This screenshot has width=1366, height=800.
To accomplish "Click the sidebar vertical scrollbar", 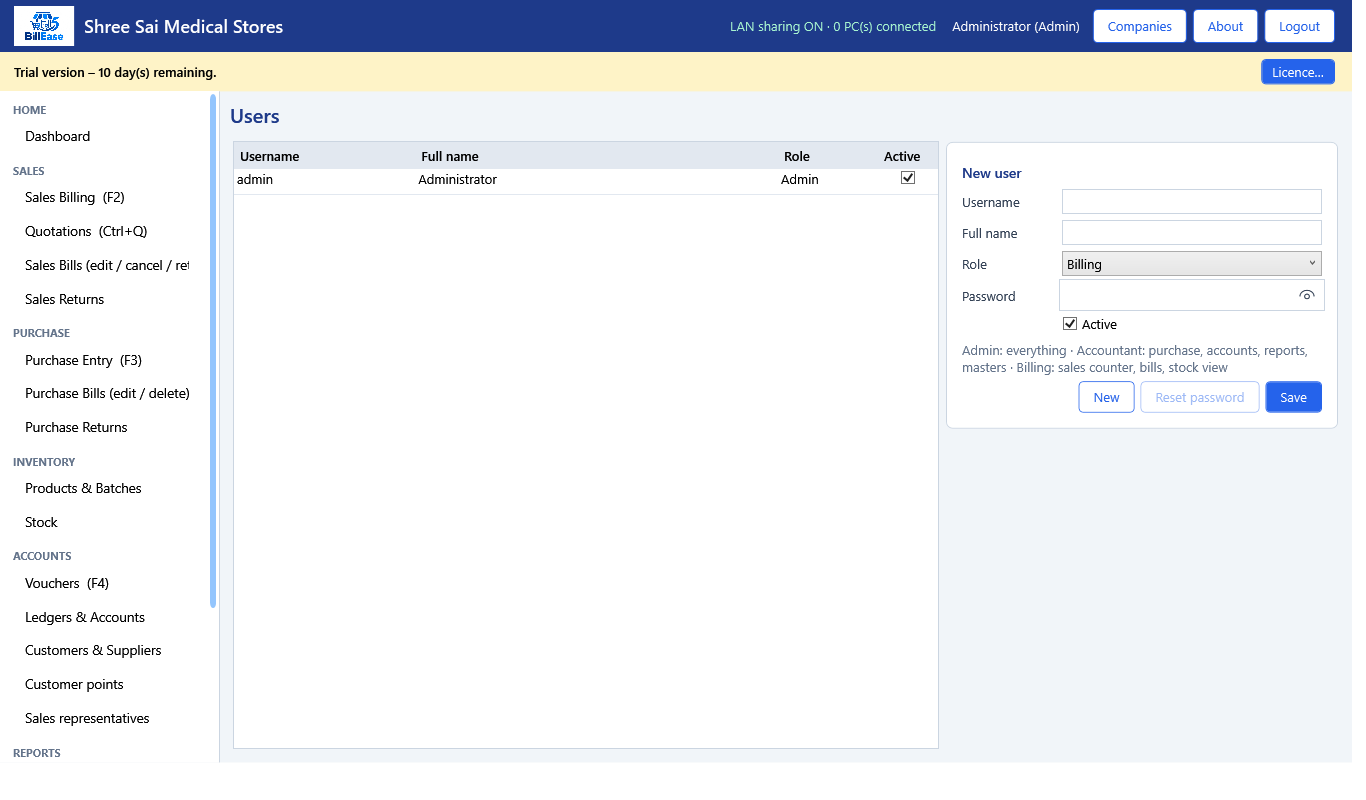I will [x=213, y=350].
